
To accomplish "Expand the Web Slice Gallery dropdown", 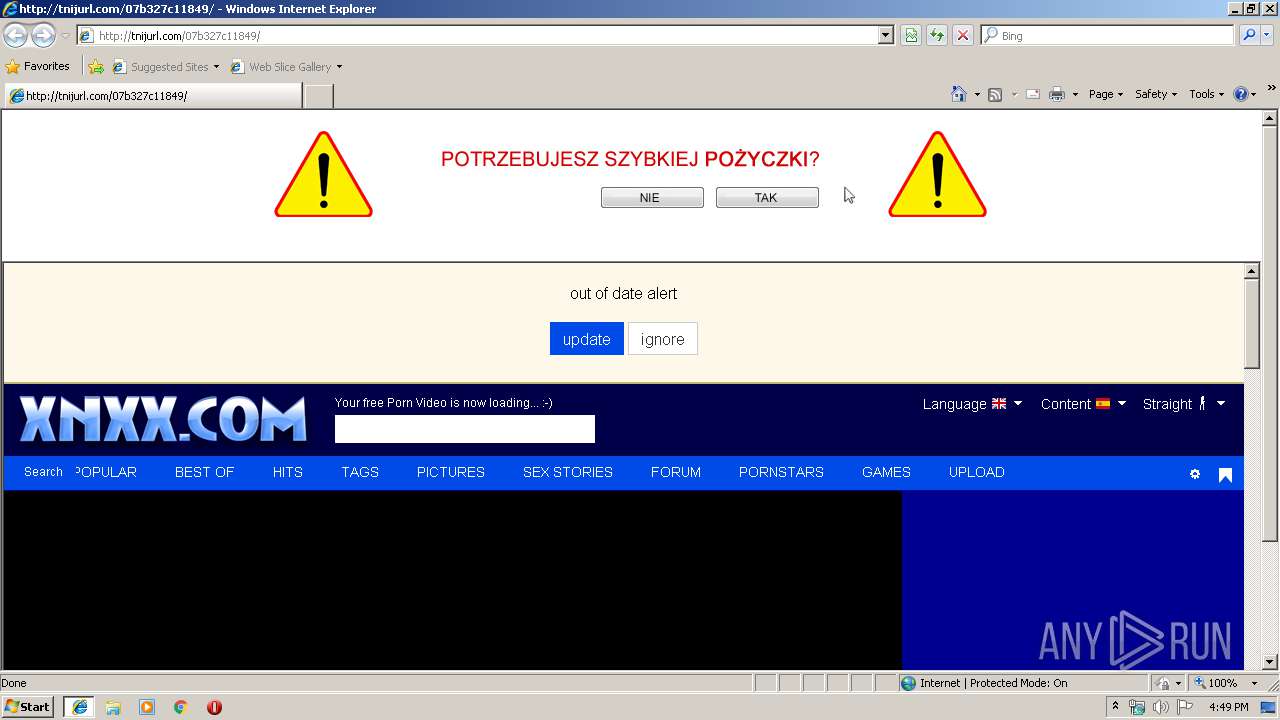I will (339, 67).
